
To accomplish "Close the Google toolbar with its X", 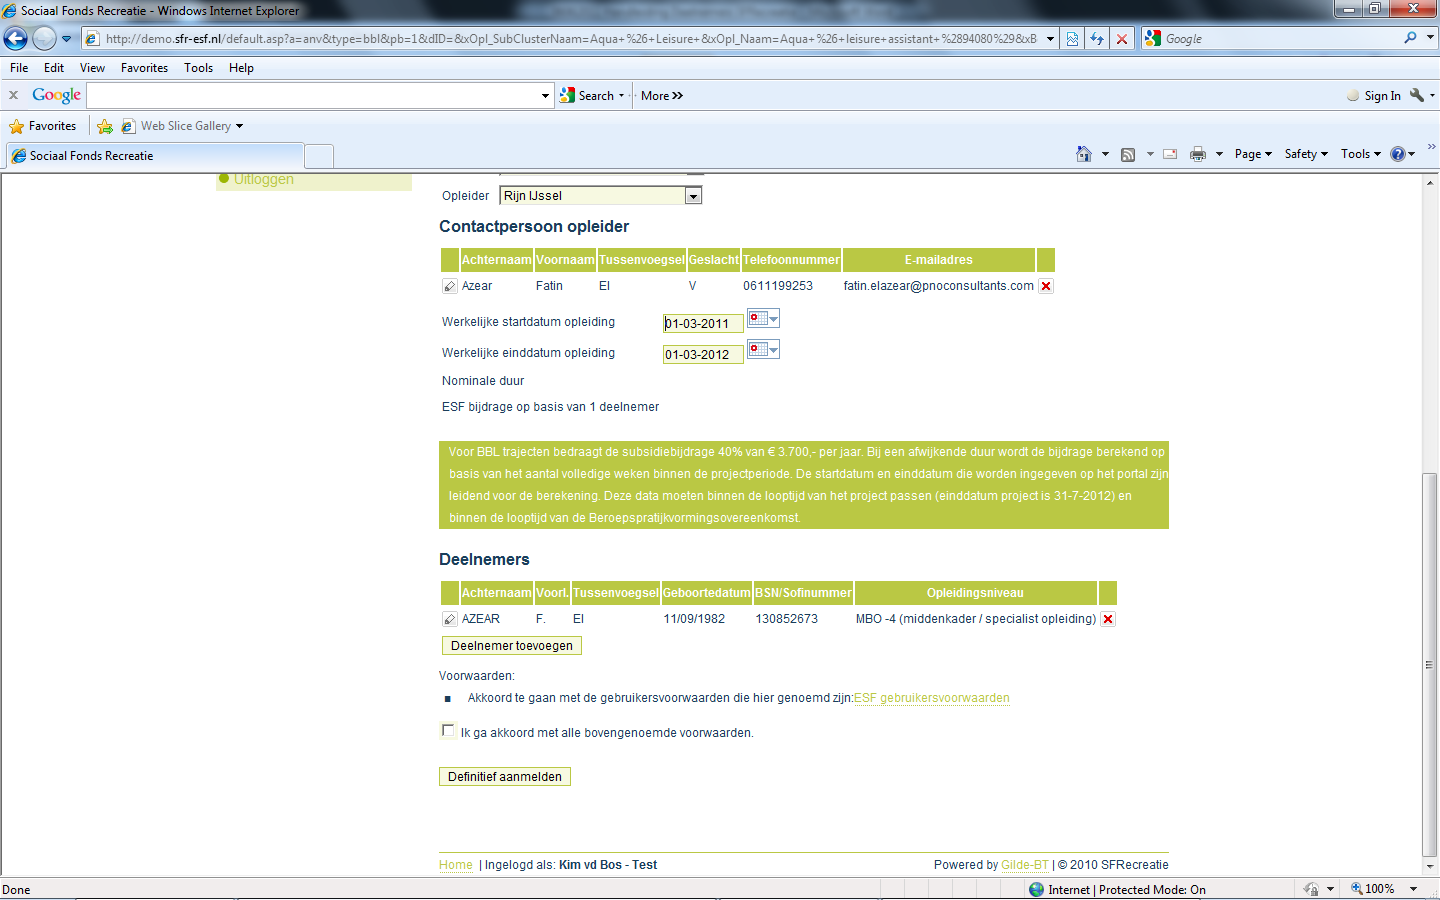I will [x=13, y=95].
